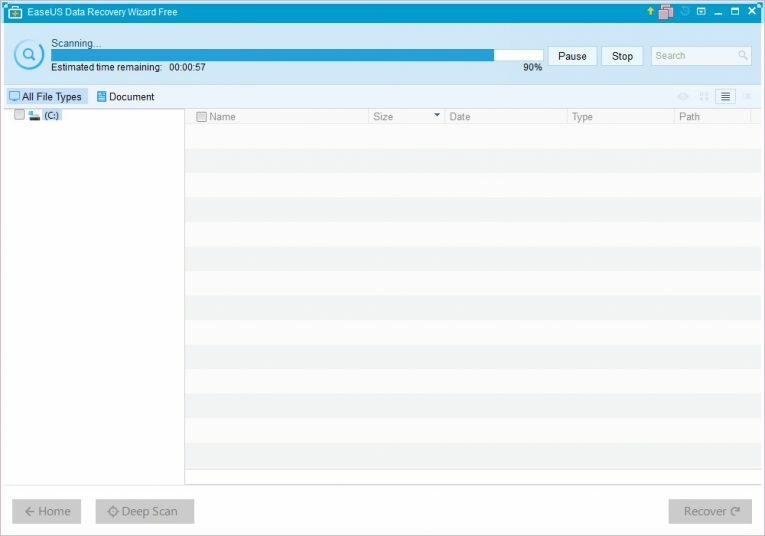Click the C: drive icon
The image size is (765, 536).
point(34,116)
